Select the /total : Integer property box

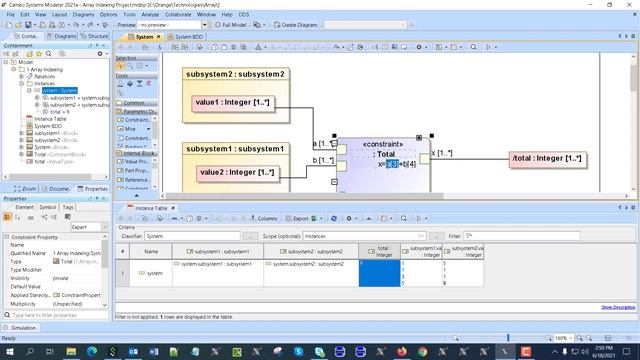547,159
